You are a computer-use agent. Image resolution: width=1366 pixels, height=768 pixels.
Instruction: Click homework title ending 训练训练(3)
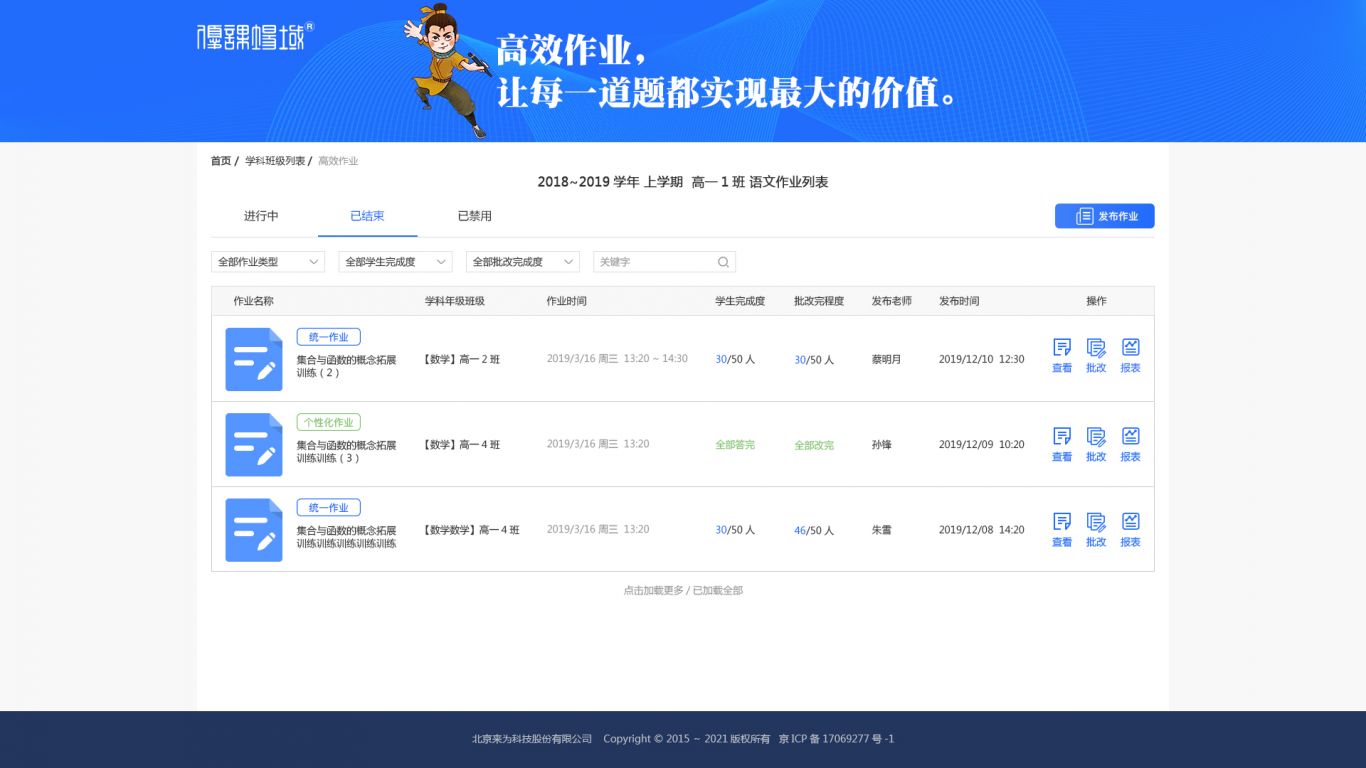pyautogui.click(x=346, y=452)
